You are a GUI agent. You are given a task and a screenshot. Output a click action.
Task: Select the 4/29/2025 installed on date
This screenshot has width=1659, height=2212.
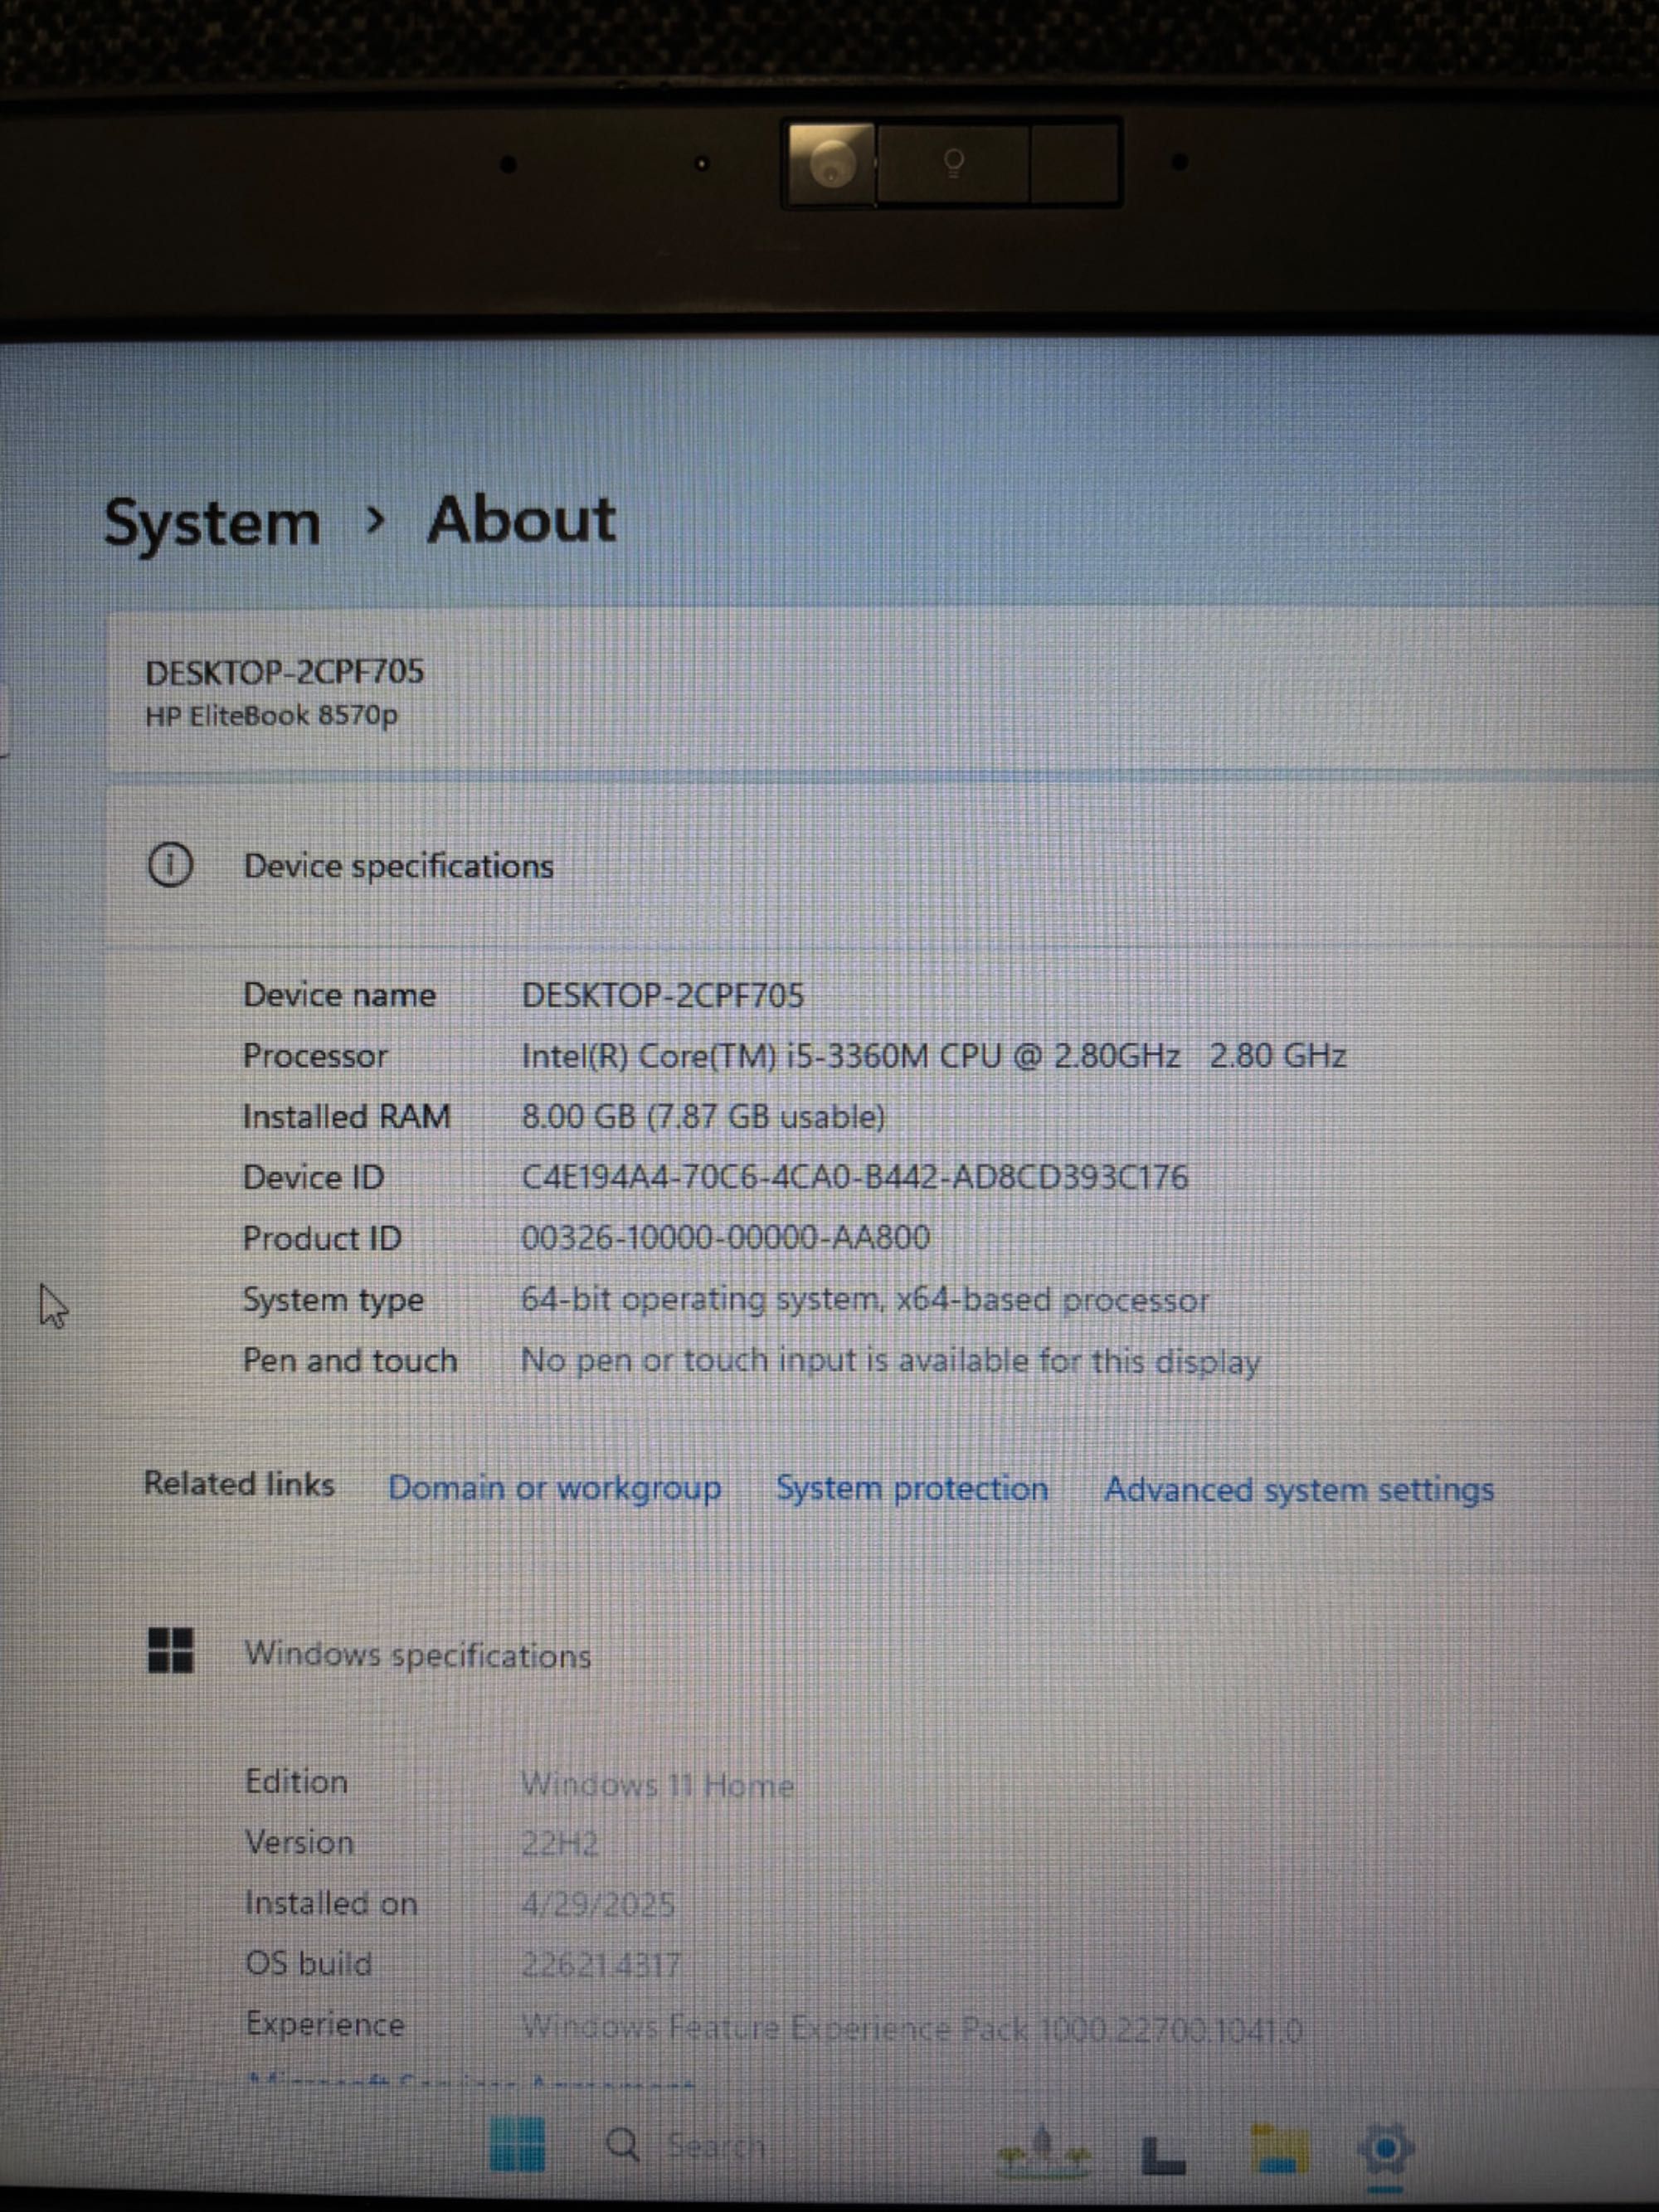tap(598, 1904)
